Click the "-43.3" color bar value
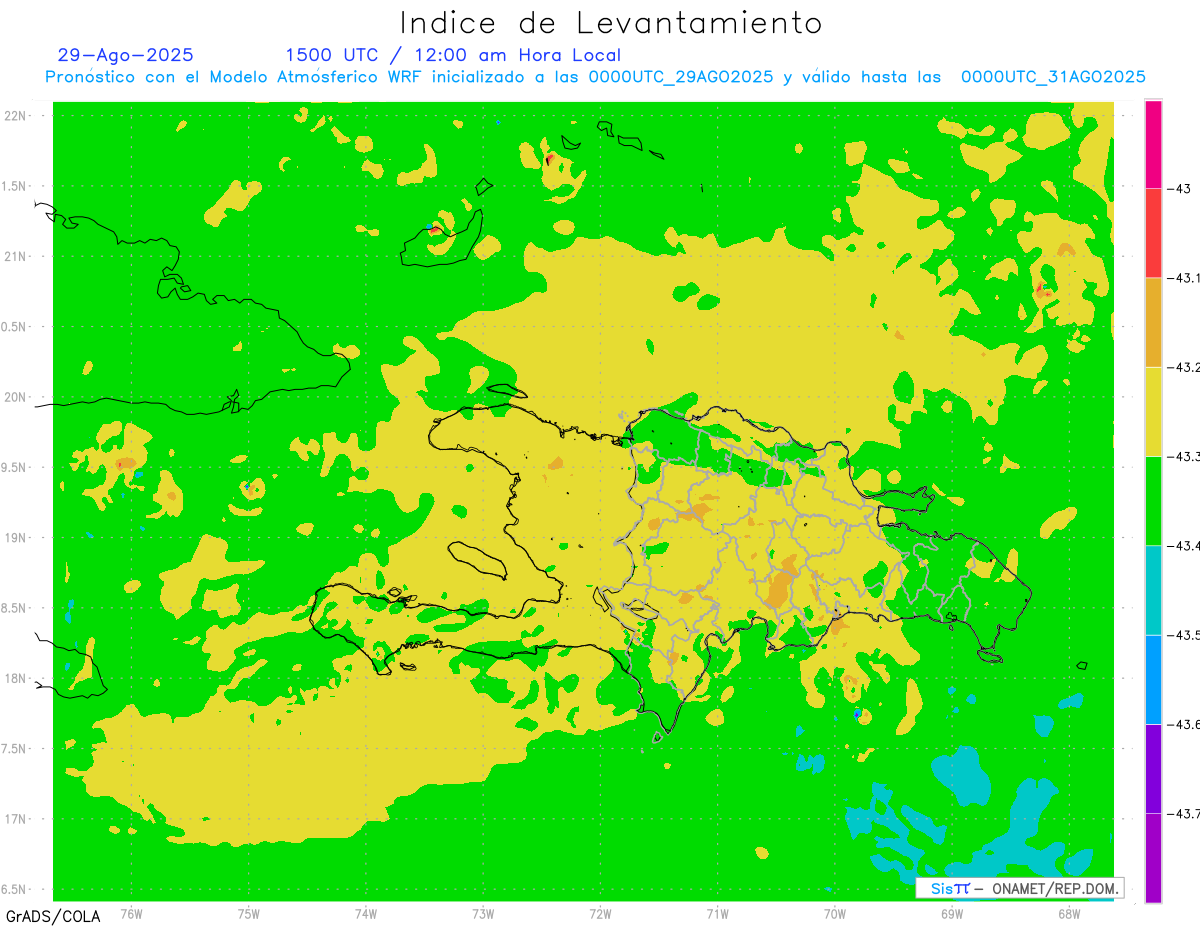 tap(1184, 456)
